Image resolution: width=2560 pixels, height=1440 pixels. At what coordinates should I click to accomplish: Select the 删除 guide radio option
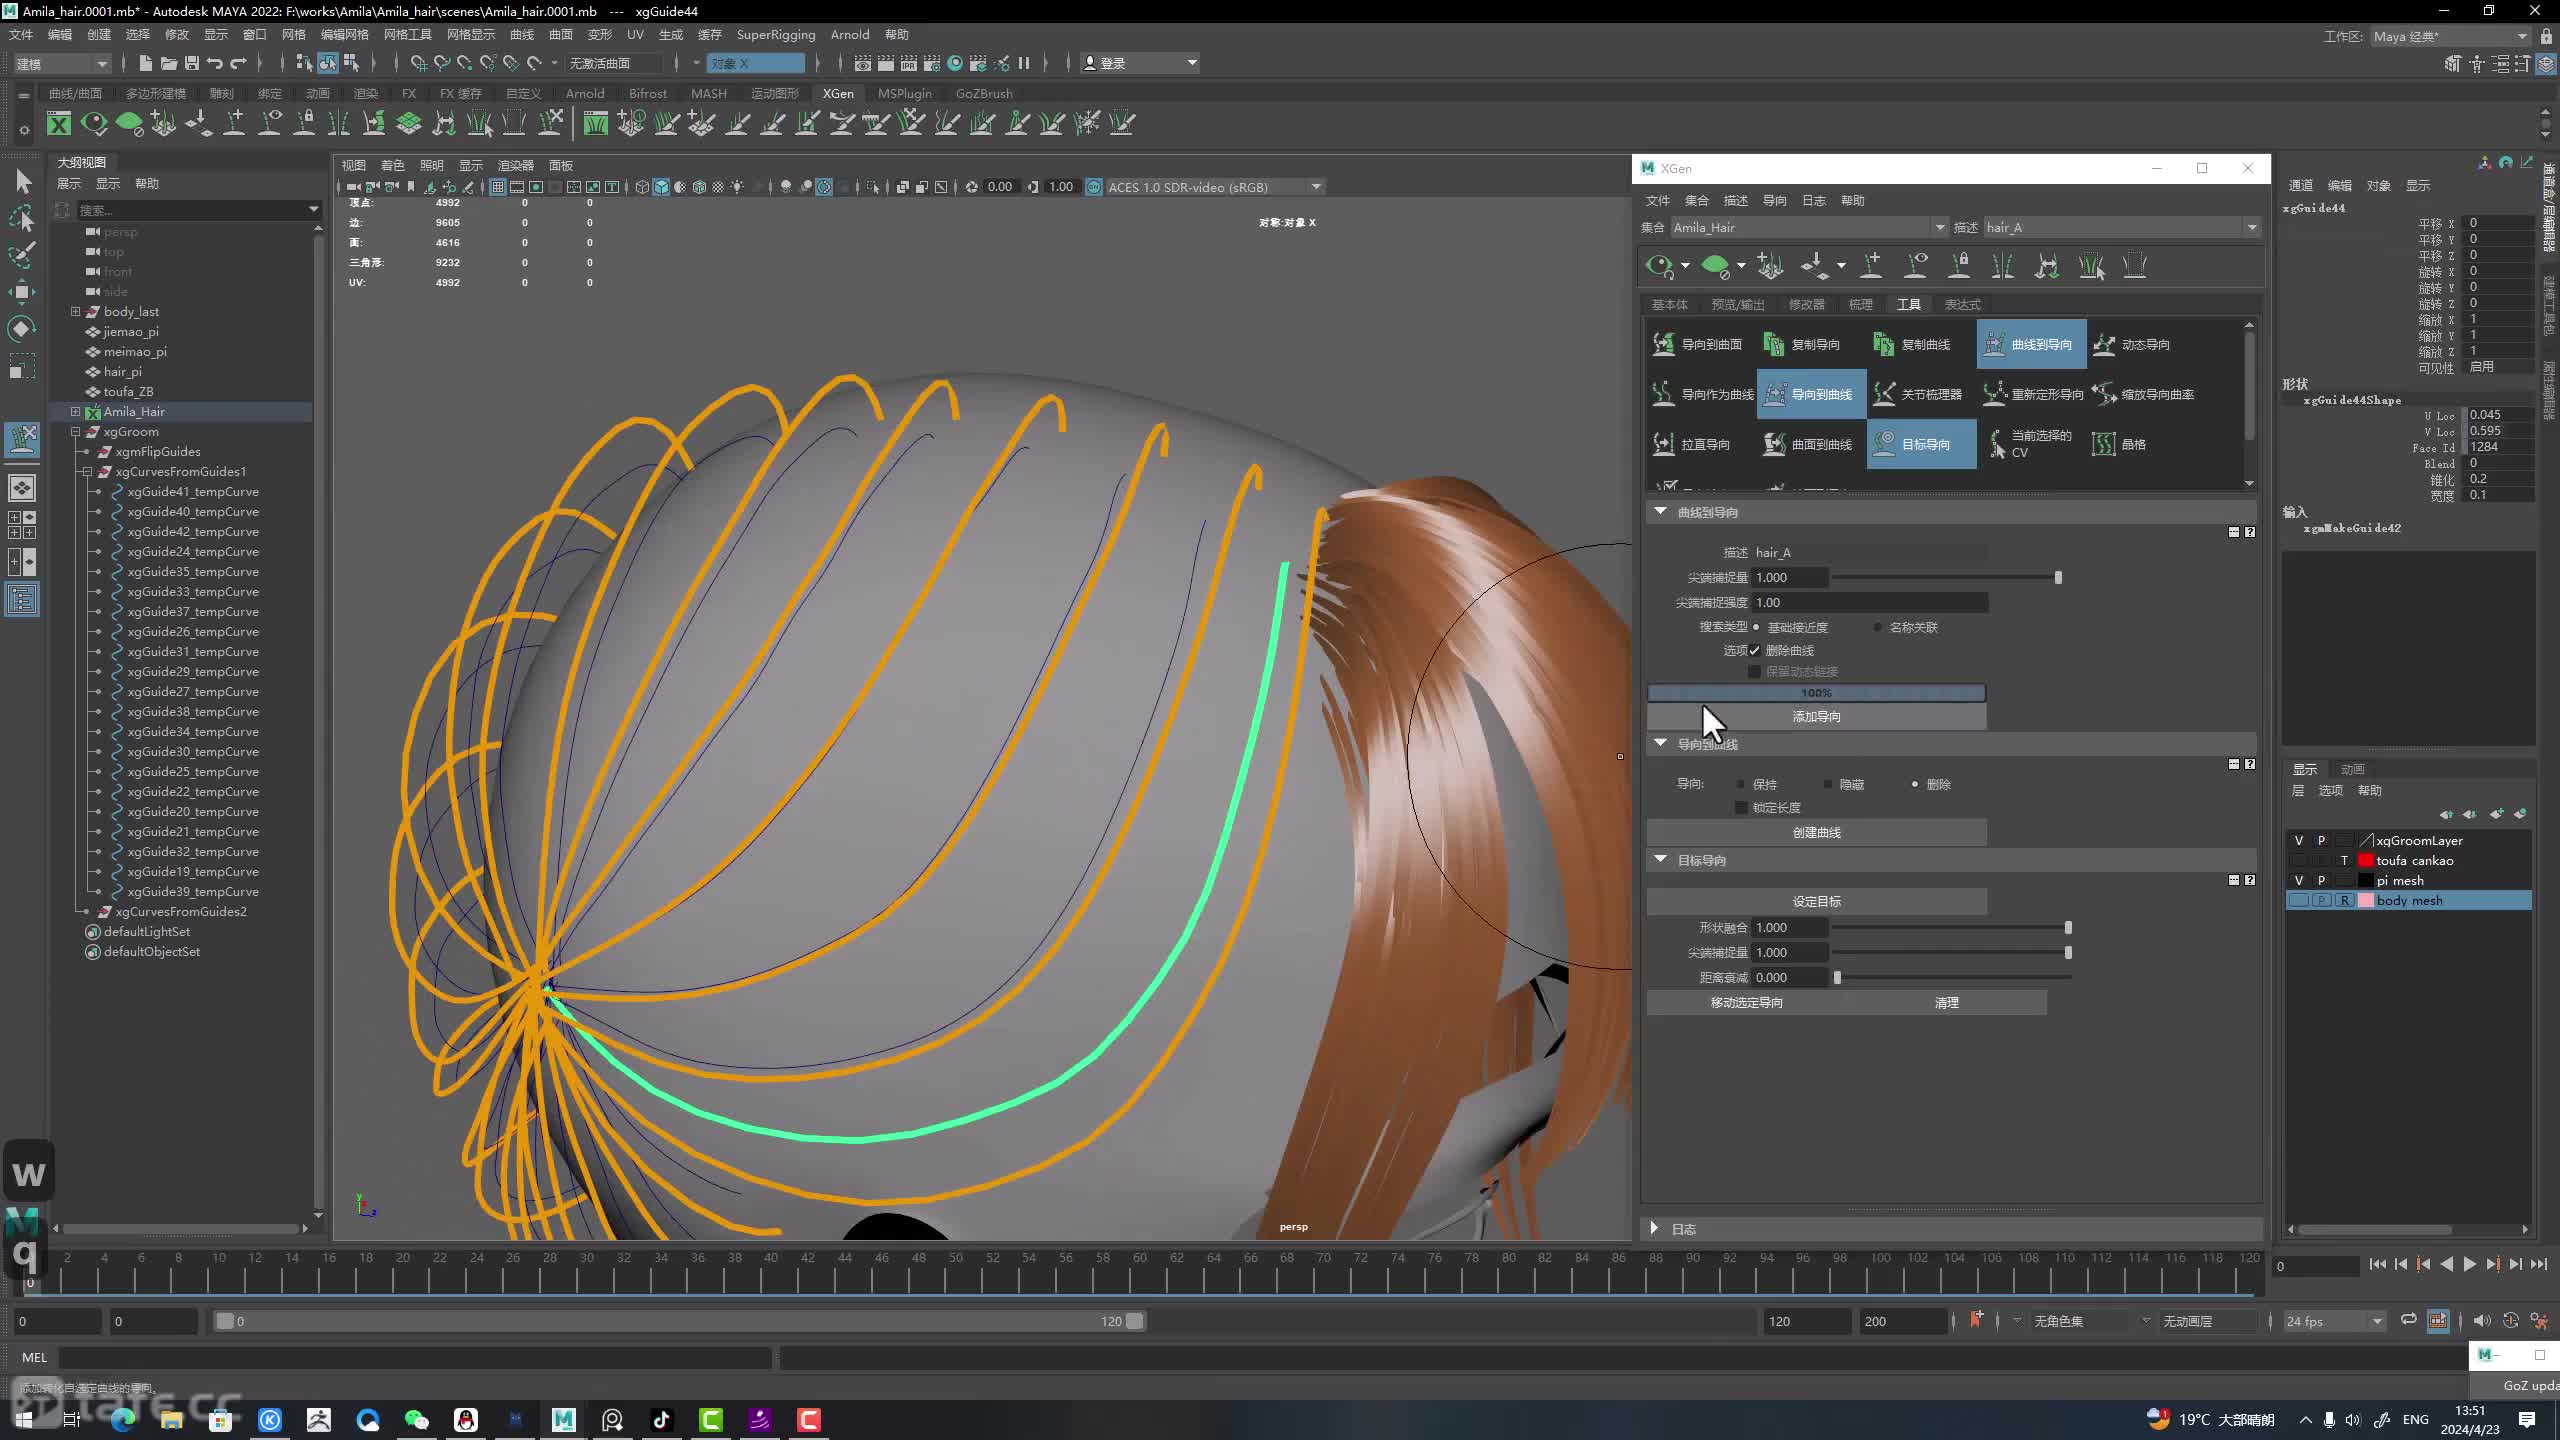tap(1915, 784)
